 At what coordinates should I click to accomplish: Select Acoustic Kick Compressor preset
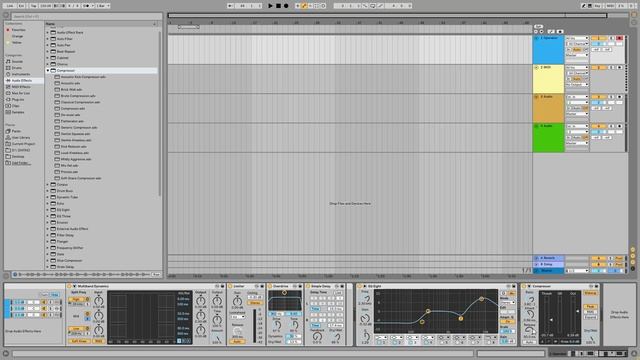[x=83, y=77]
